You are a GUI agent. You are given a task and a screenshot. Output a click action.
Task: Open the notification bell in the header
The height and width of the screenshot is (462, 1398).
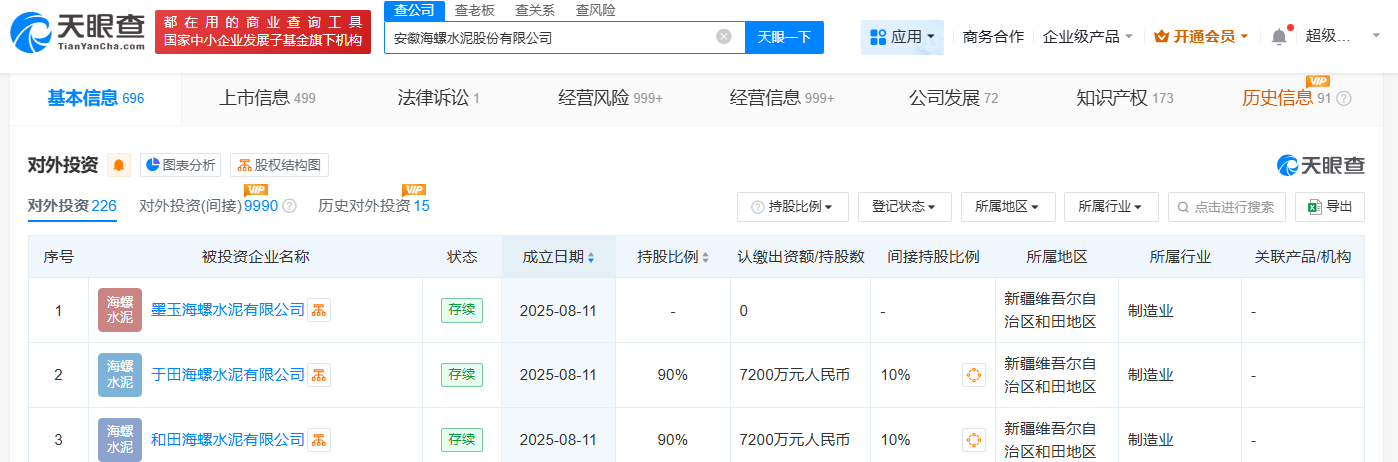[1279, 37]
